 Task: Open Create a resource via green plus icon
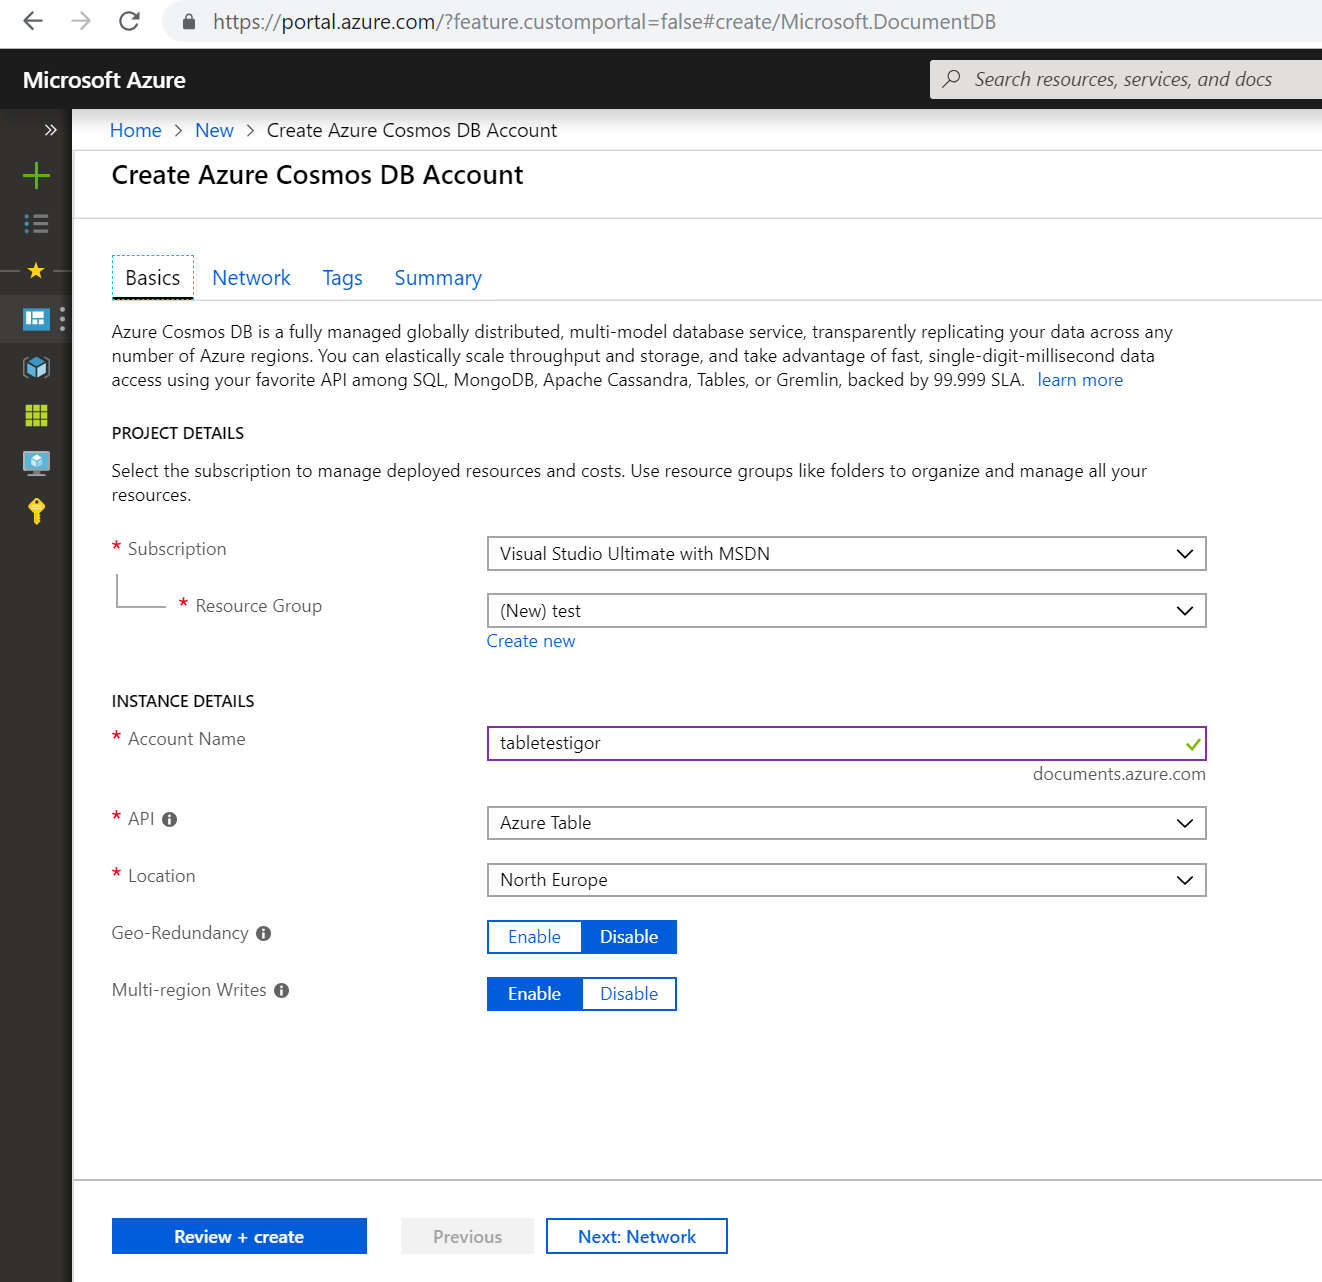pos(36,175)
